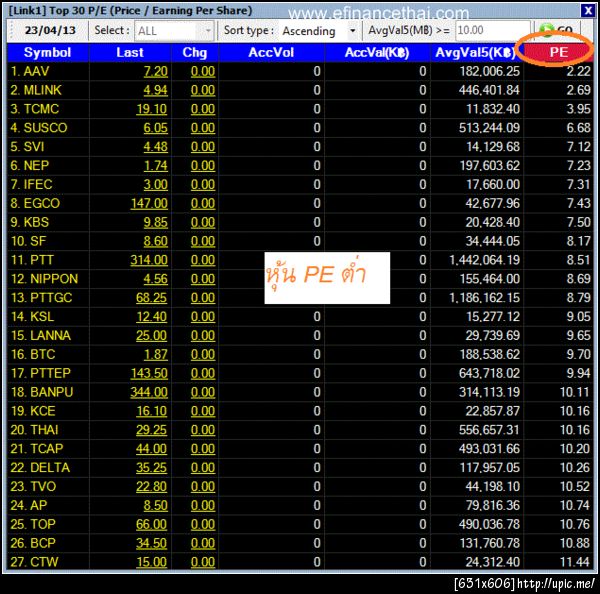Screen dimensions: 600x594
Task: Click EGCO last price 147.00
Action: [149, 203]
